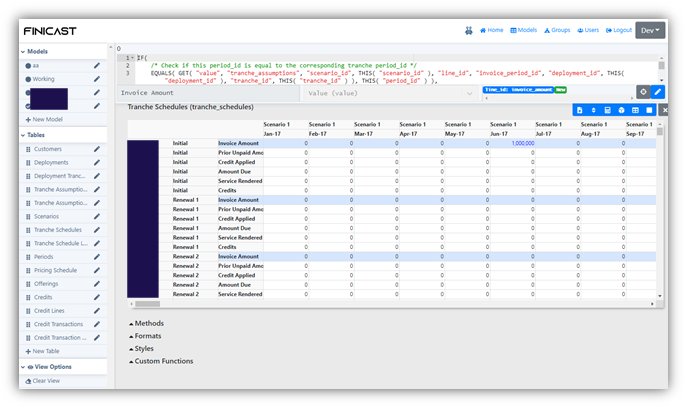
Task: Click the cube icon in table toolbar
Action: tap(621, 110)
